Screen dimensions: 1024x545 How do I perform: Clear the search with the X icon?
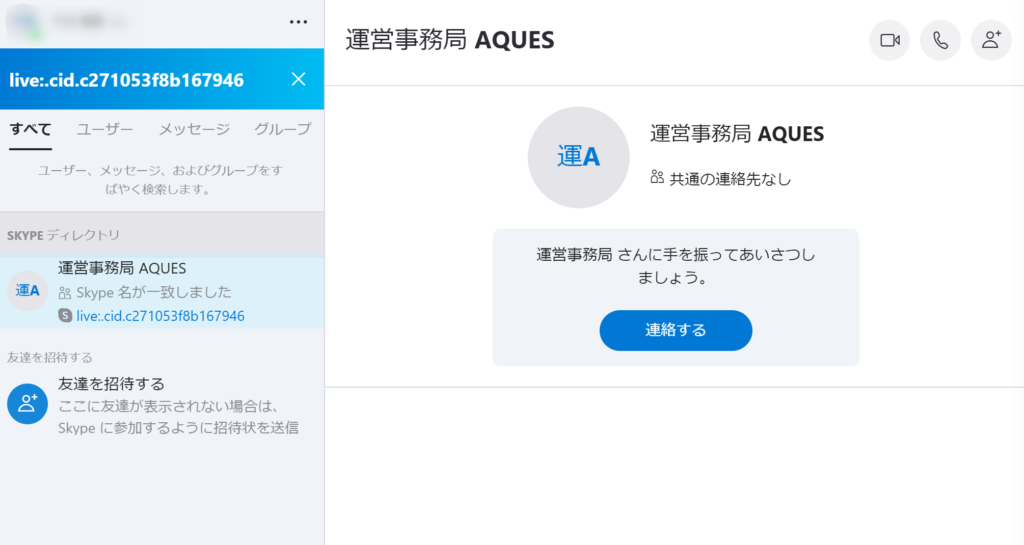click(298, 79)
